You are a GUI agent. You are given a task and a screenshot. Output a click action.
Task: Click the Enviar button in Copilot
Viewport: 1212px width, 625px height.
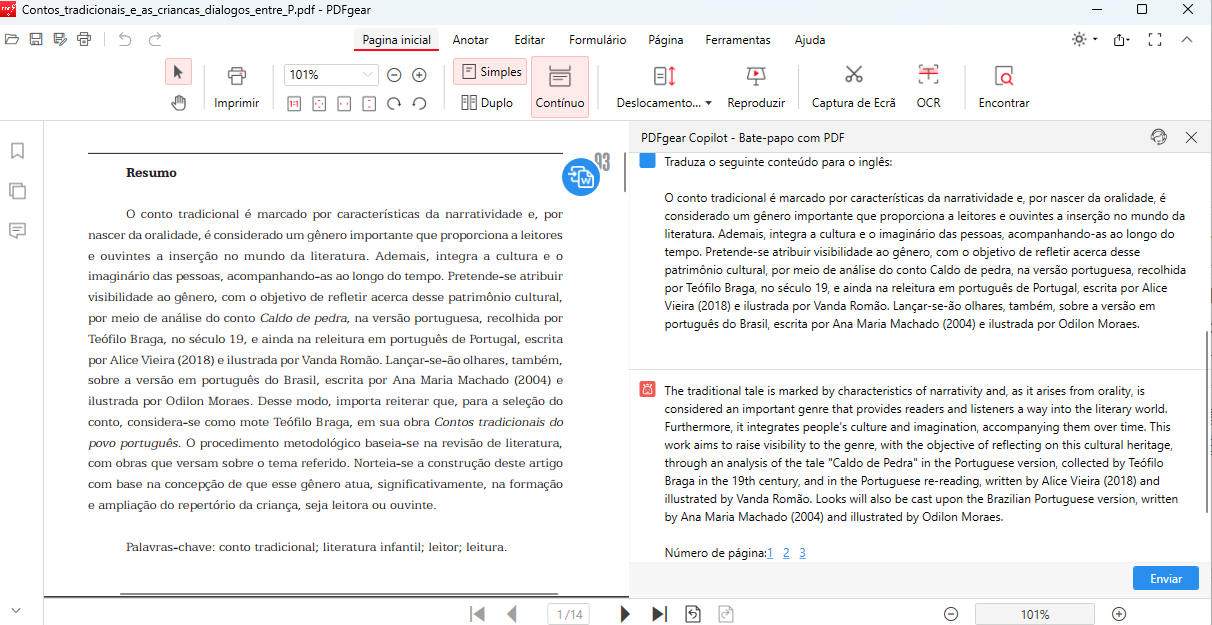pyautogui.click(x=1165, y=578)
